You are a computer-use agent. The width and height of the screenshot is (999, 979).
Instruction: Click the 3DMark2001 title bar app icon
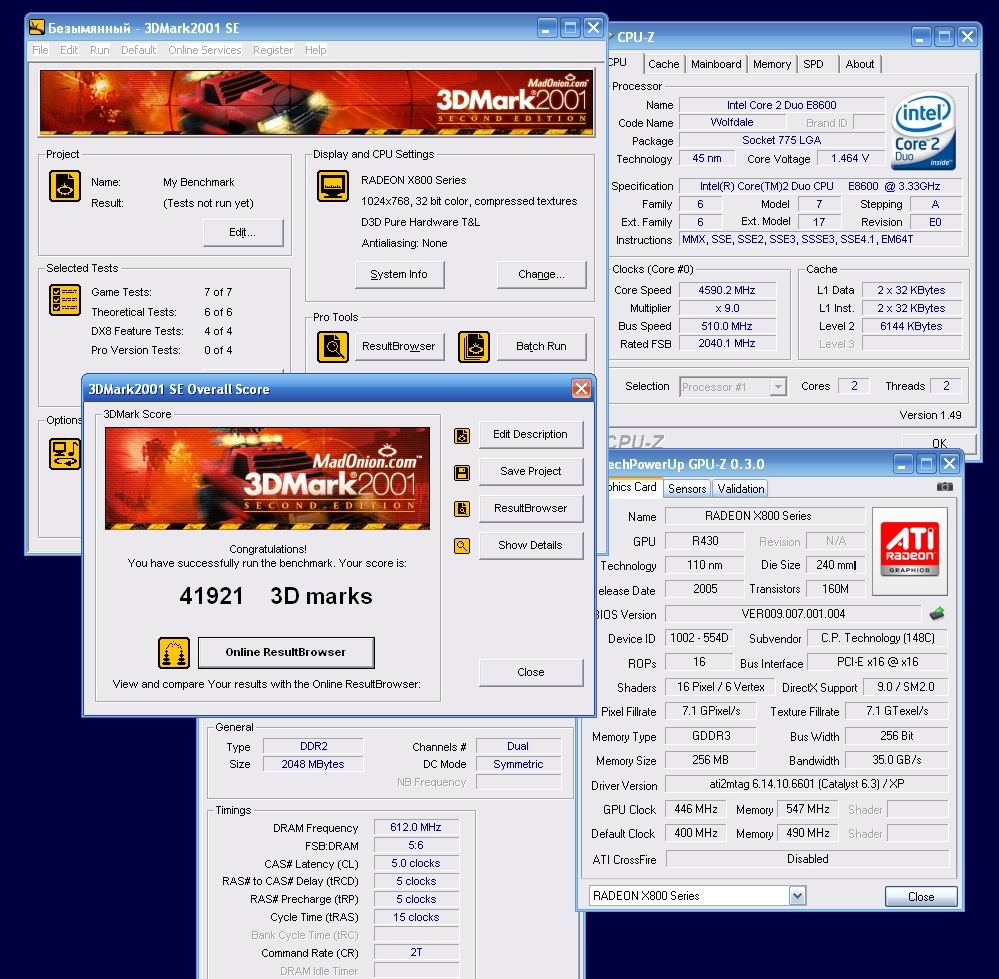pyautogui.click(x=37, y=27)
